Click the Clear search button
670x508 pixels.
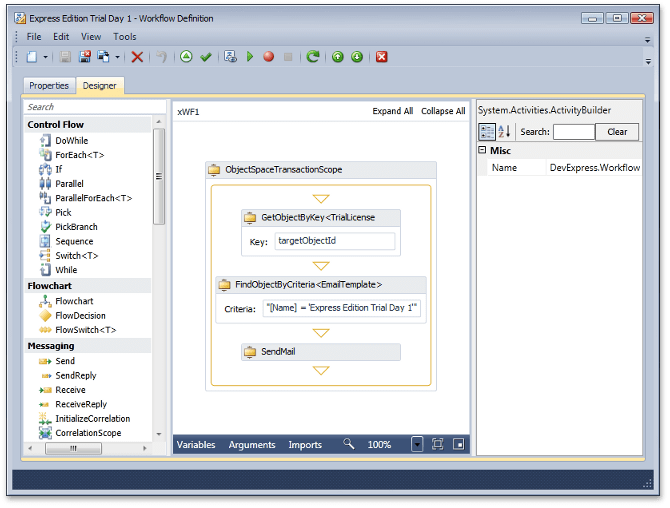coord(616,132)
